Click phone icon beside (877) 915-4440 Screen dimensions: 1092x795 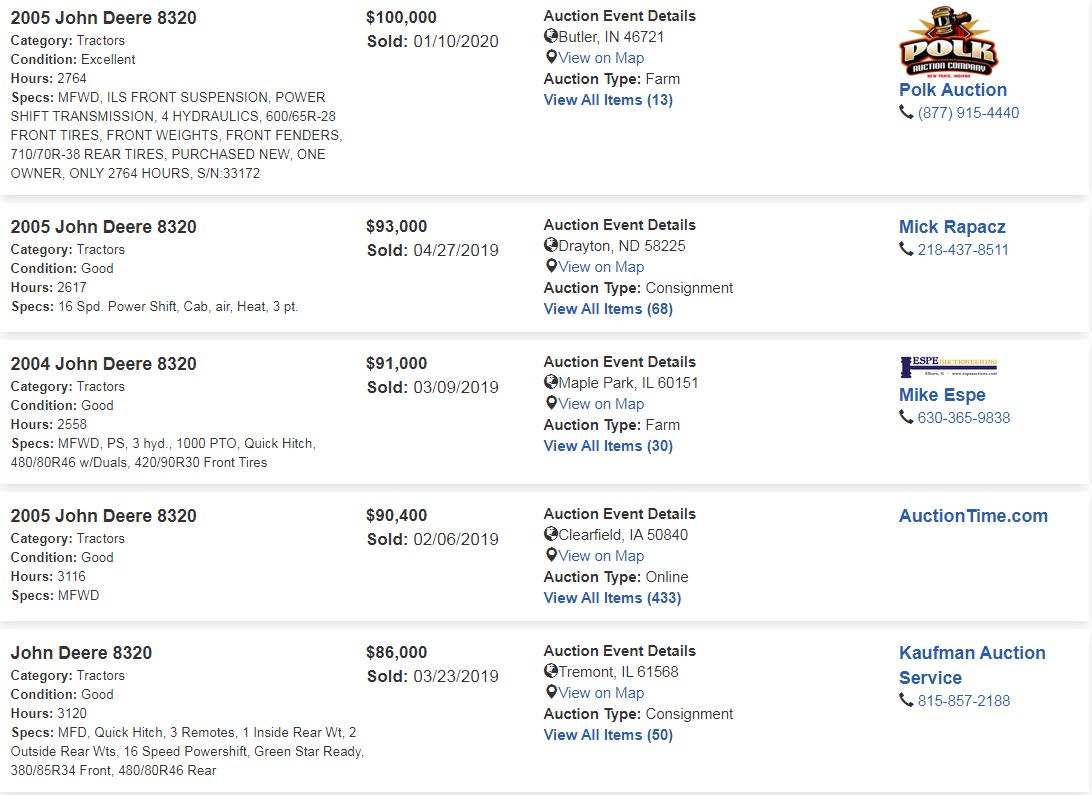click(x=906, y=113)
